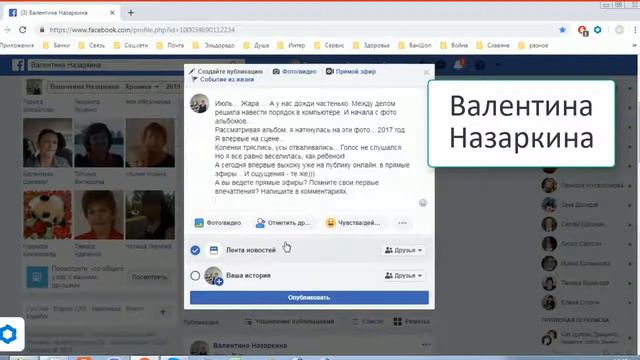The height and width of the screenshot is (360, 640).
Task: Open the Соц.сети bookmarks folder
Action: (x=131, y=45)
